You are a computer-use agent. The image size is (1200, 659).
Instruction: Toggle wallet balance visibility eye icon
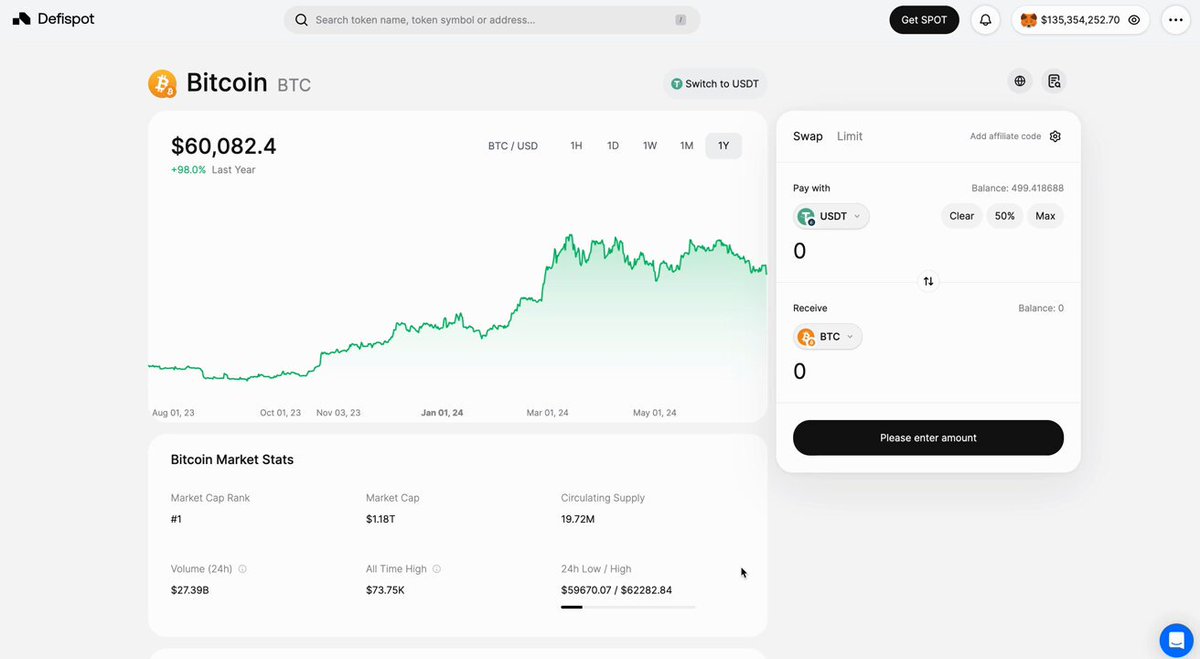click(x=1134, y=20)
